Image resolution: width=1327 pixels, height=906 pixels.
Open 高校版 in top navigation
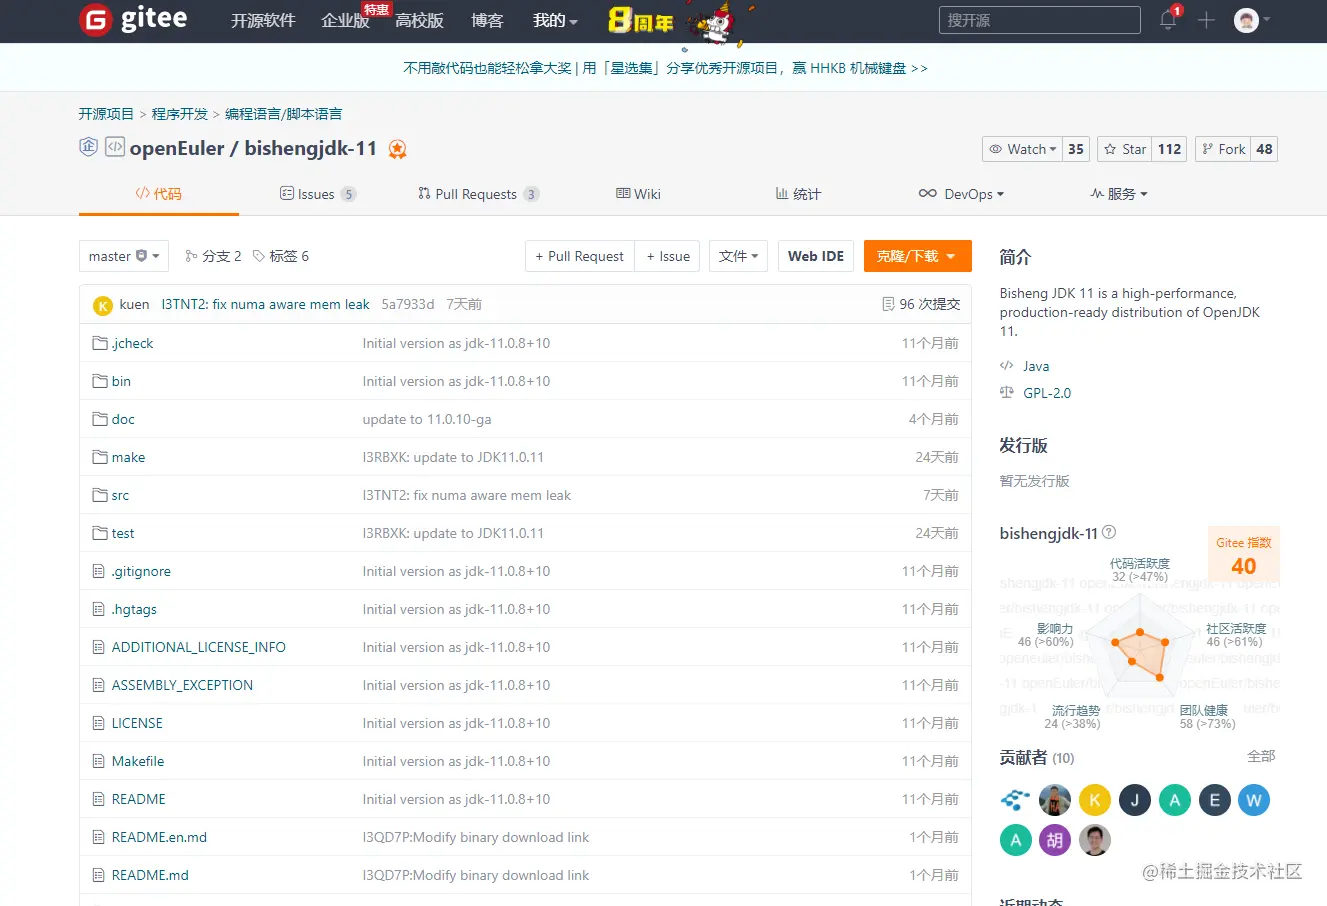419,20
